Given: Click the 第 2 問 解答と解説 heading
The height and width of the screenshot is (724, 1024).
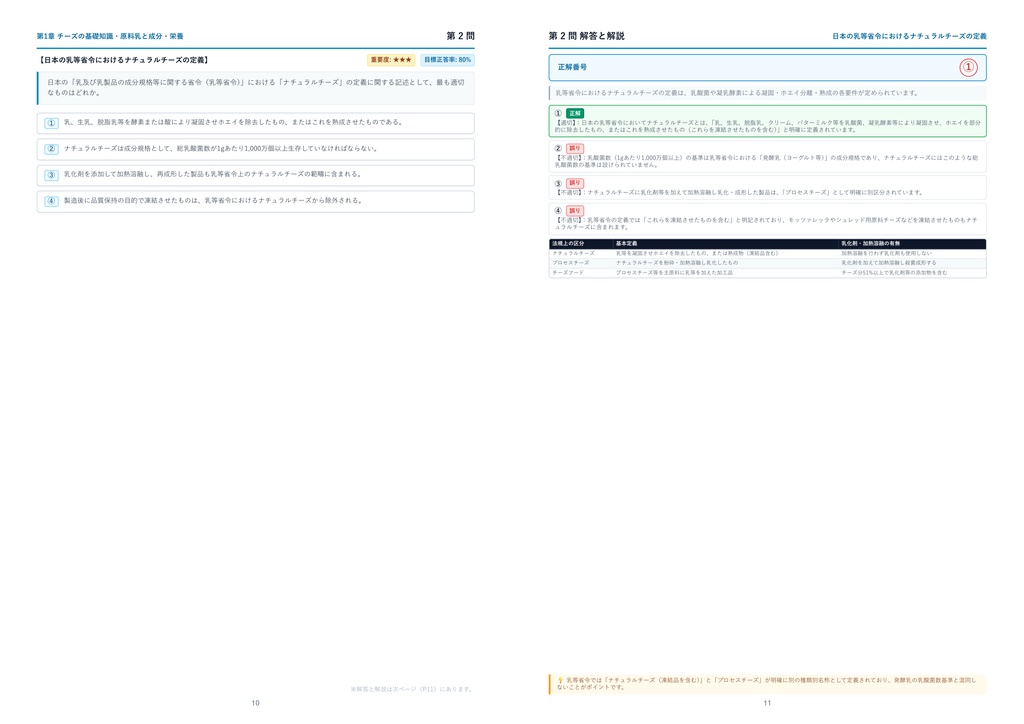Looking at the screenshot, I should [x=586, y=36].
